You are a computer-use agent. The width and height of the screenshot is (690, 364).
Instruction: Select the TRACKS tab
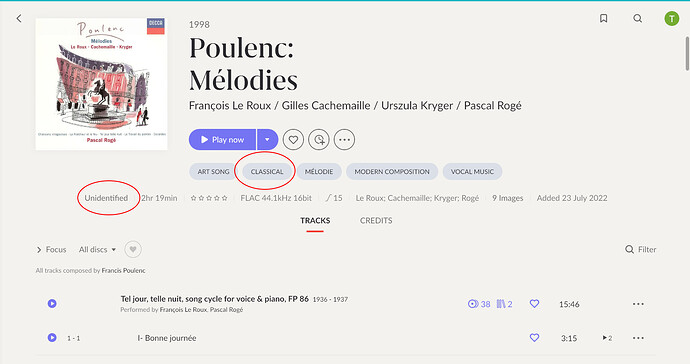[x=315, y=221]
